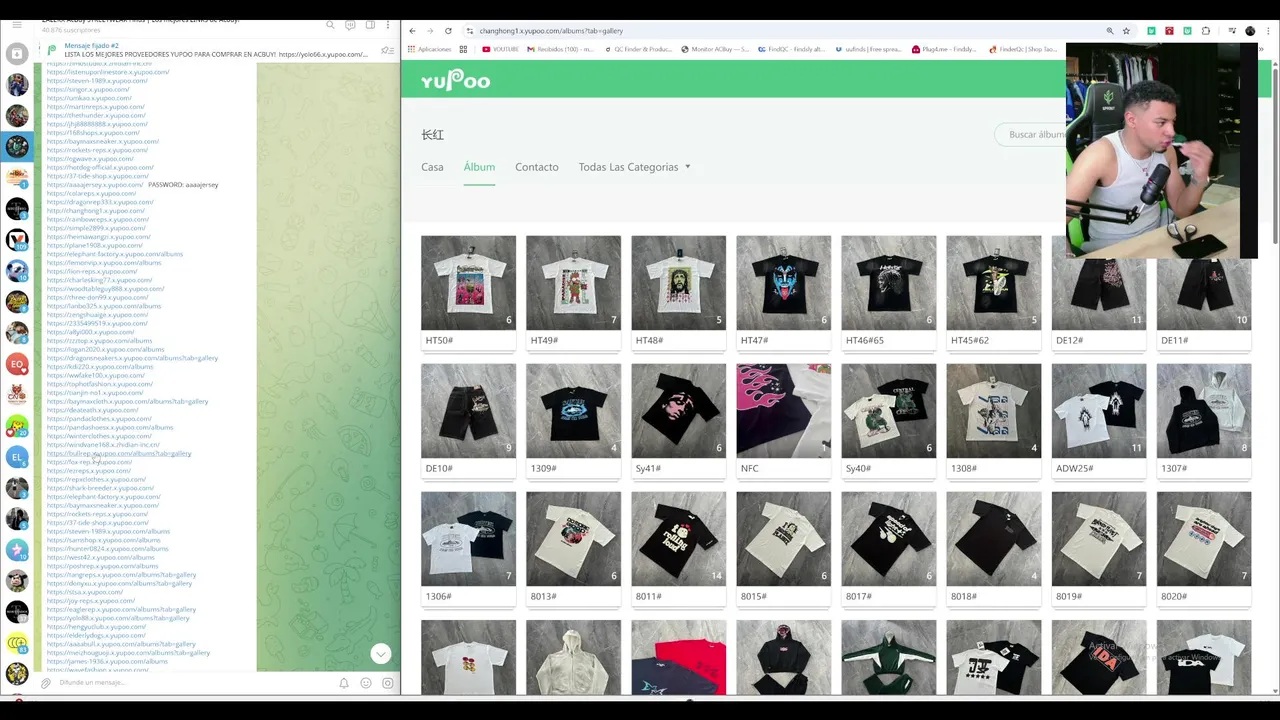Click the Yupoo logo
Viewport: 1280px width, 720px height.
455,80
